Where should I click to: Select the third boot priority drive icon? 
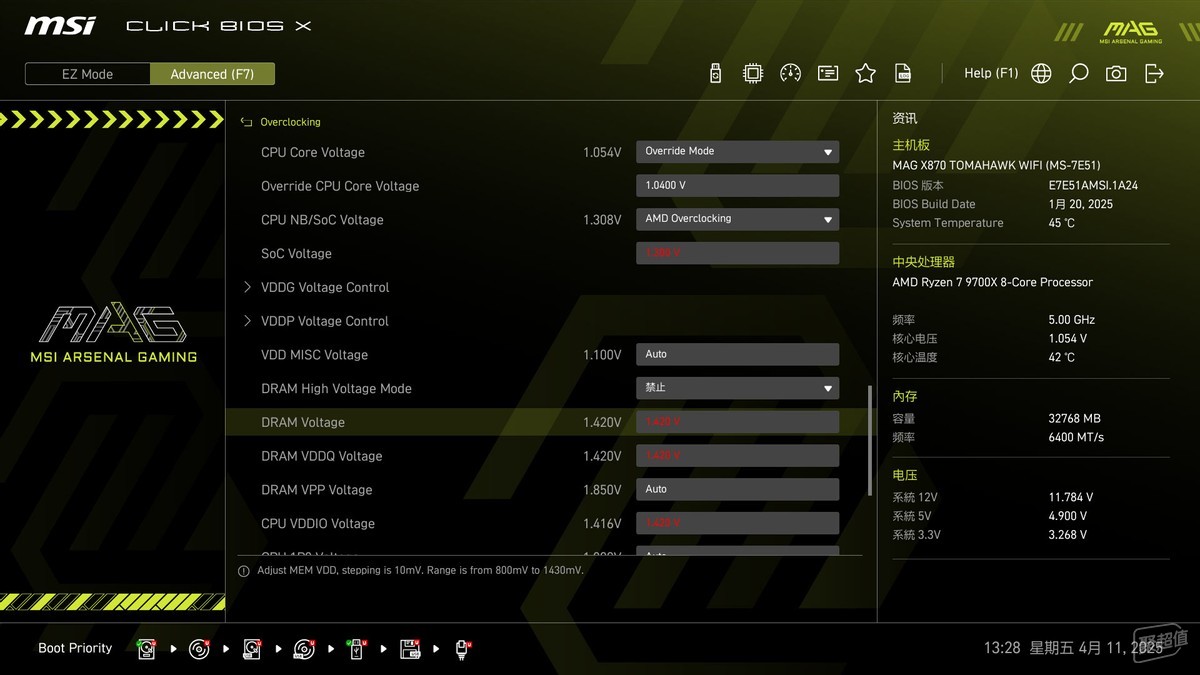tap(252, 649)
